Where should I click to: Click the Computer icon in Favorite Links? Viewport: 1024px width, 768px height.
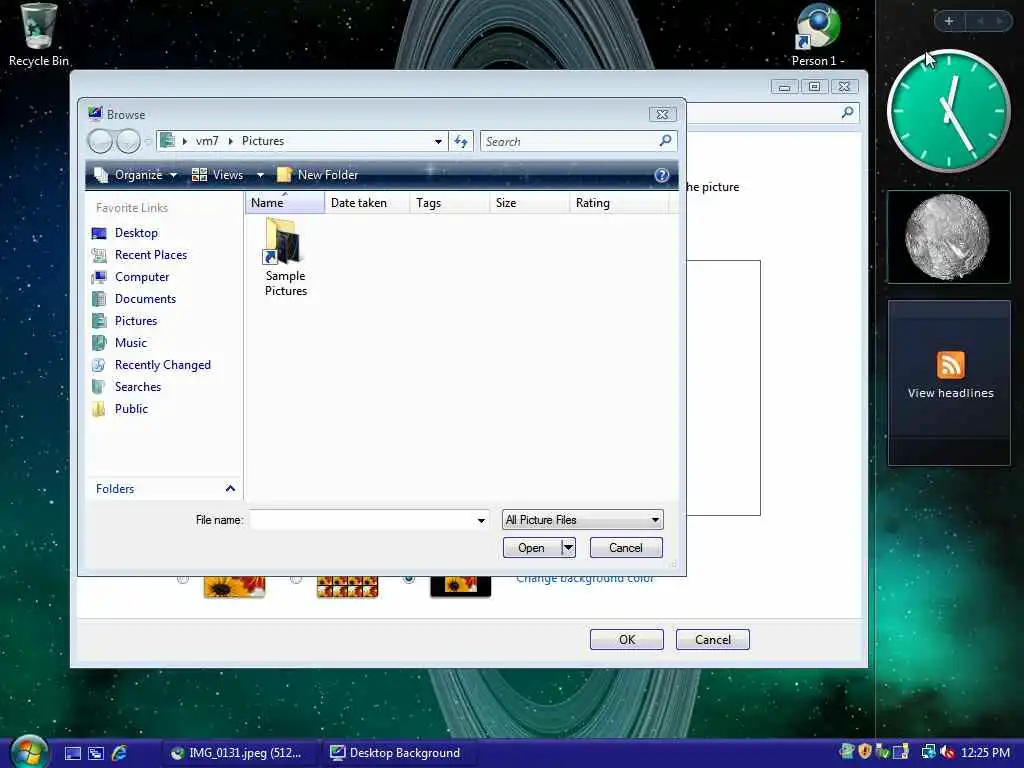tap(99, 277)
